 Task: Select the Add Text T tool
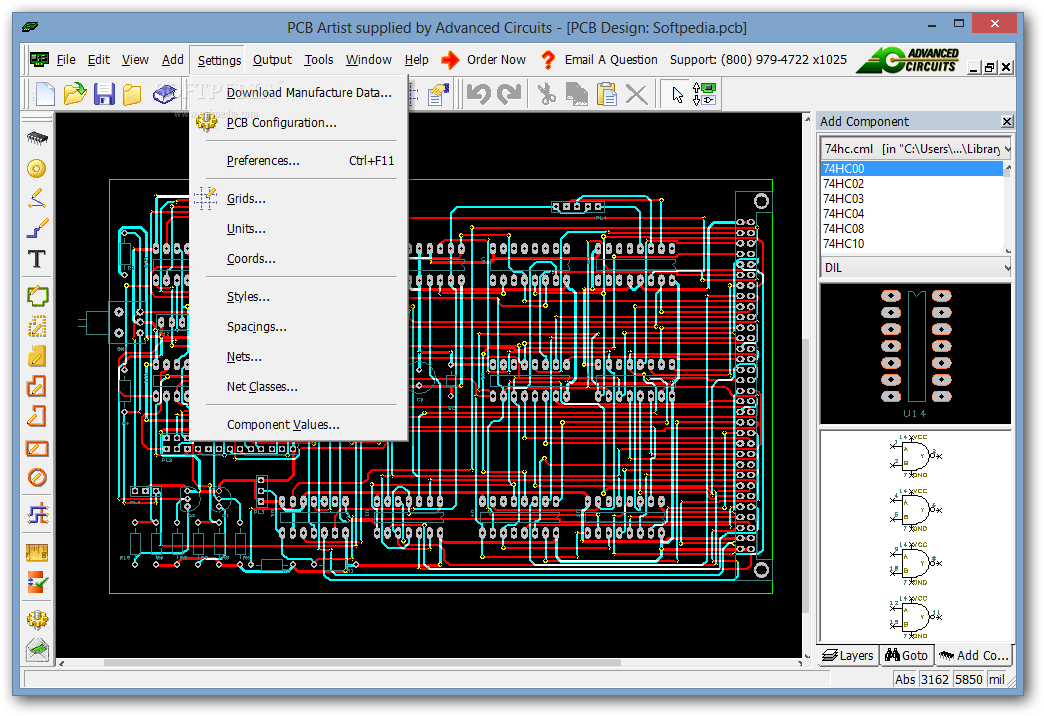point(37,259)
